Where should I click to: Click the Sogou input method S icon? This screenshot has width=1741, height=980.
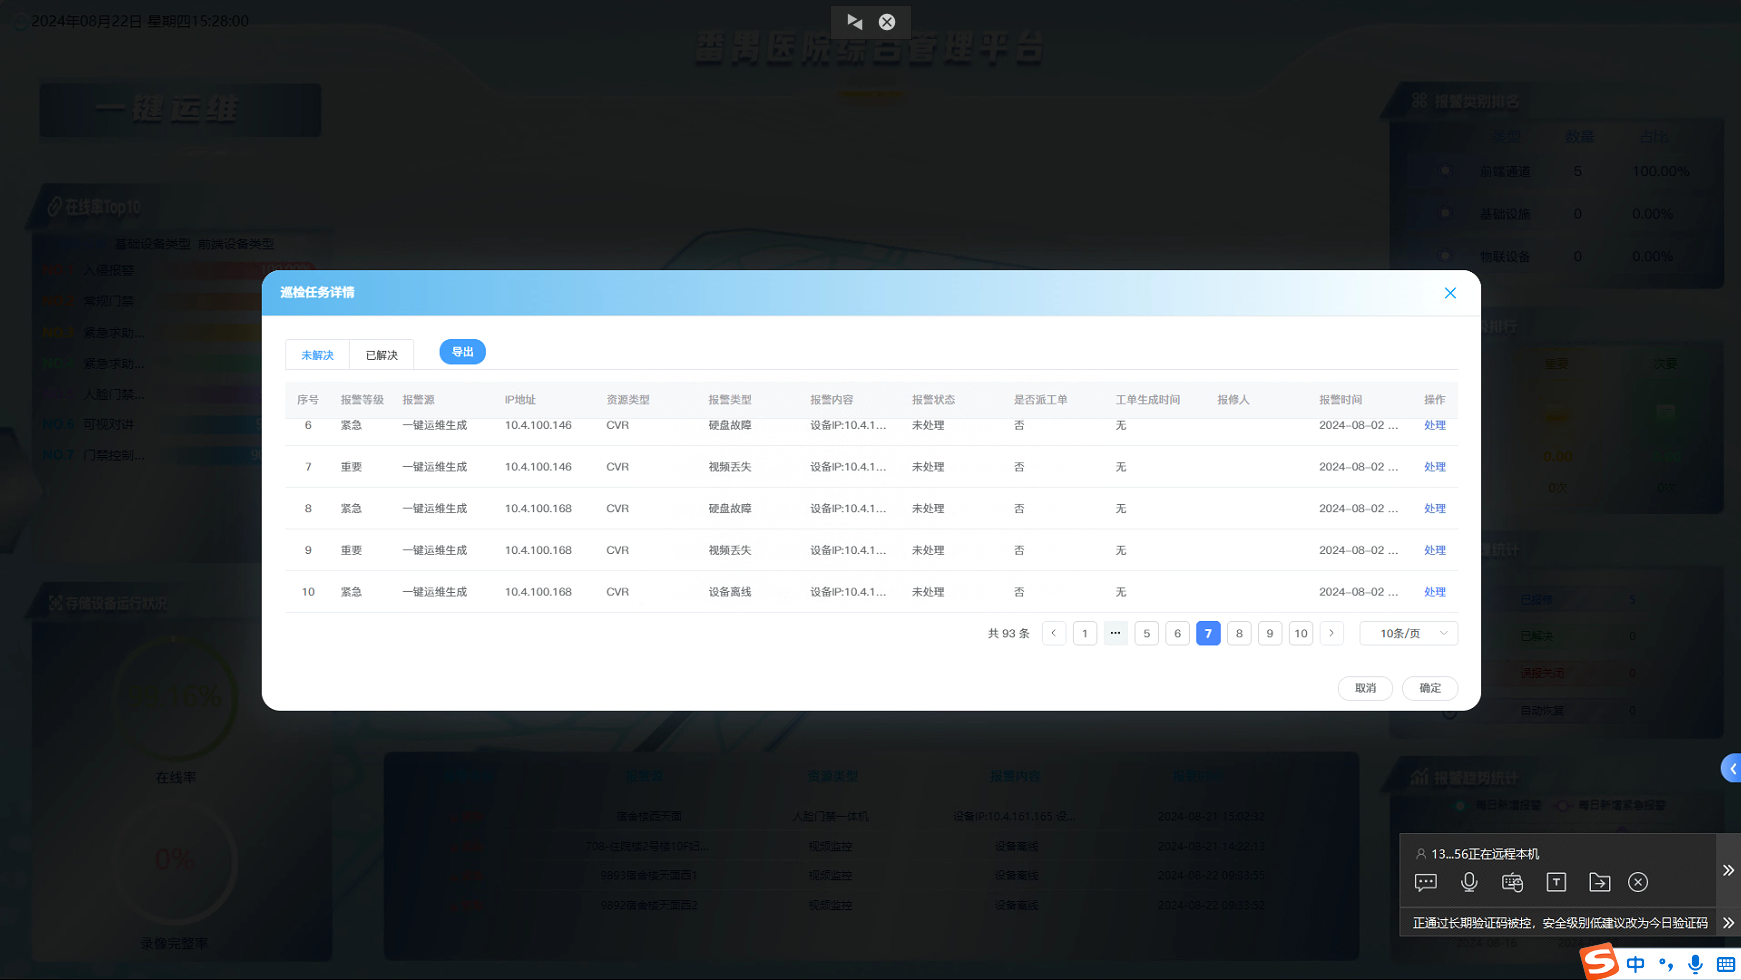[x=1599, y=962]
